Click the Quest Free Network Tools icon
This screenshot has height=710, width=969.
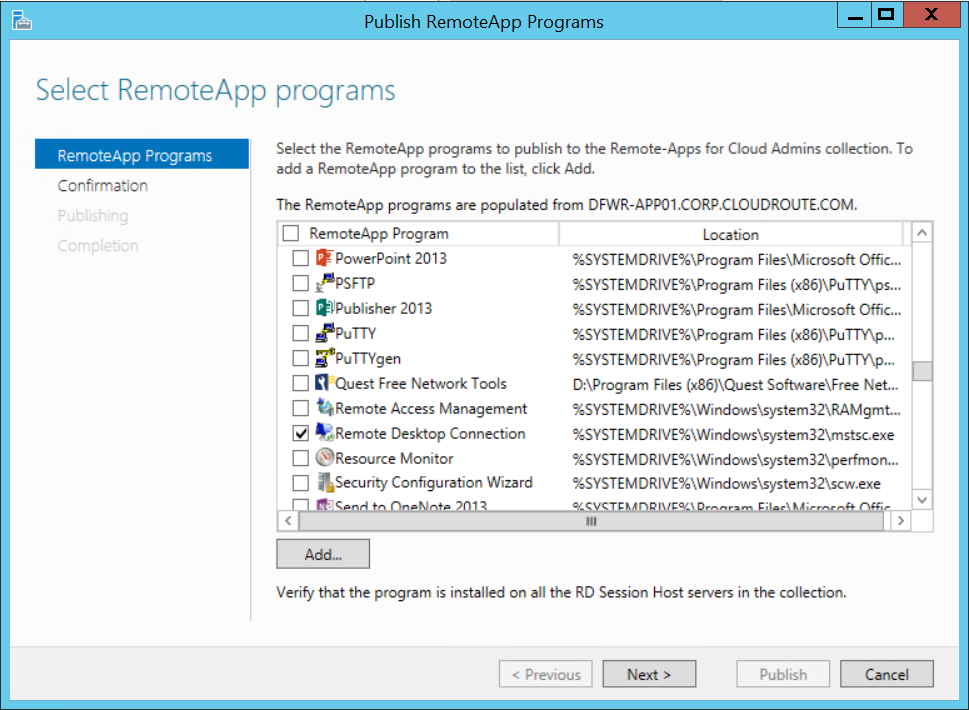coord(324,383)
